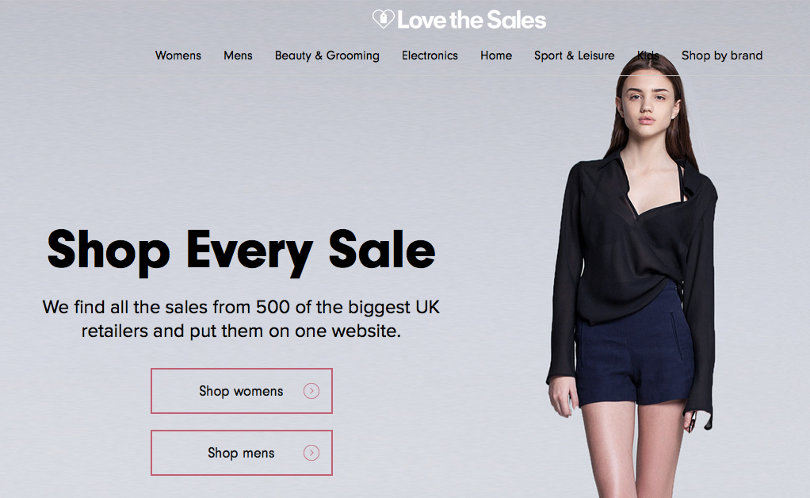Browse Sport & Leisure category
Screen dimensions: 810x498
click(574, 56)
